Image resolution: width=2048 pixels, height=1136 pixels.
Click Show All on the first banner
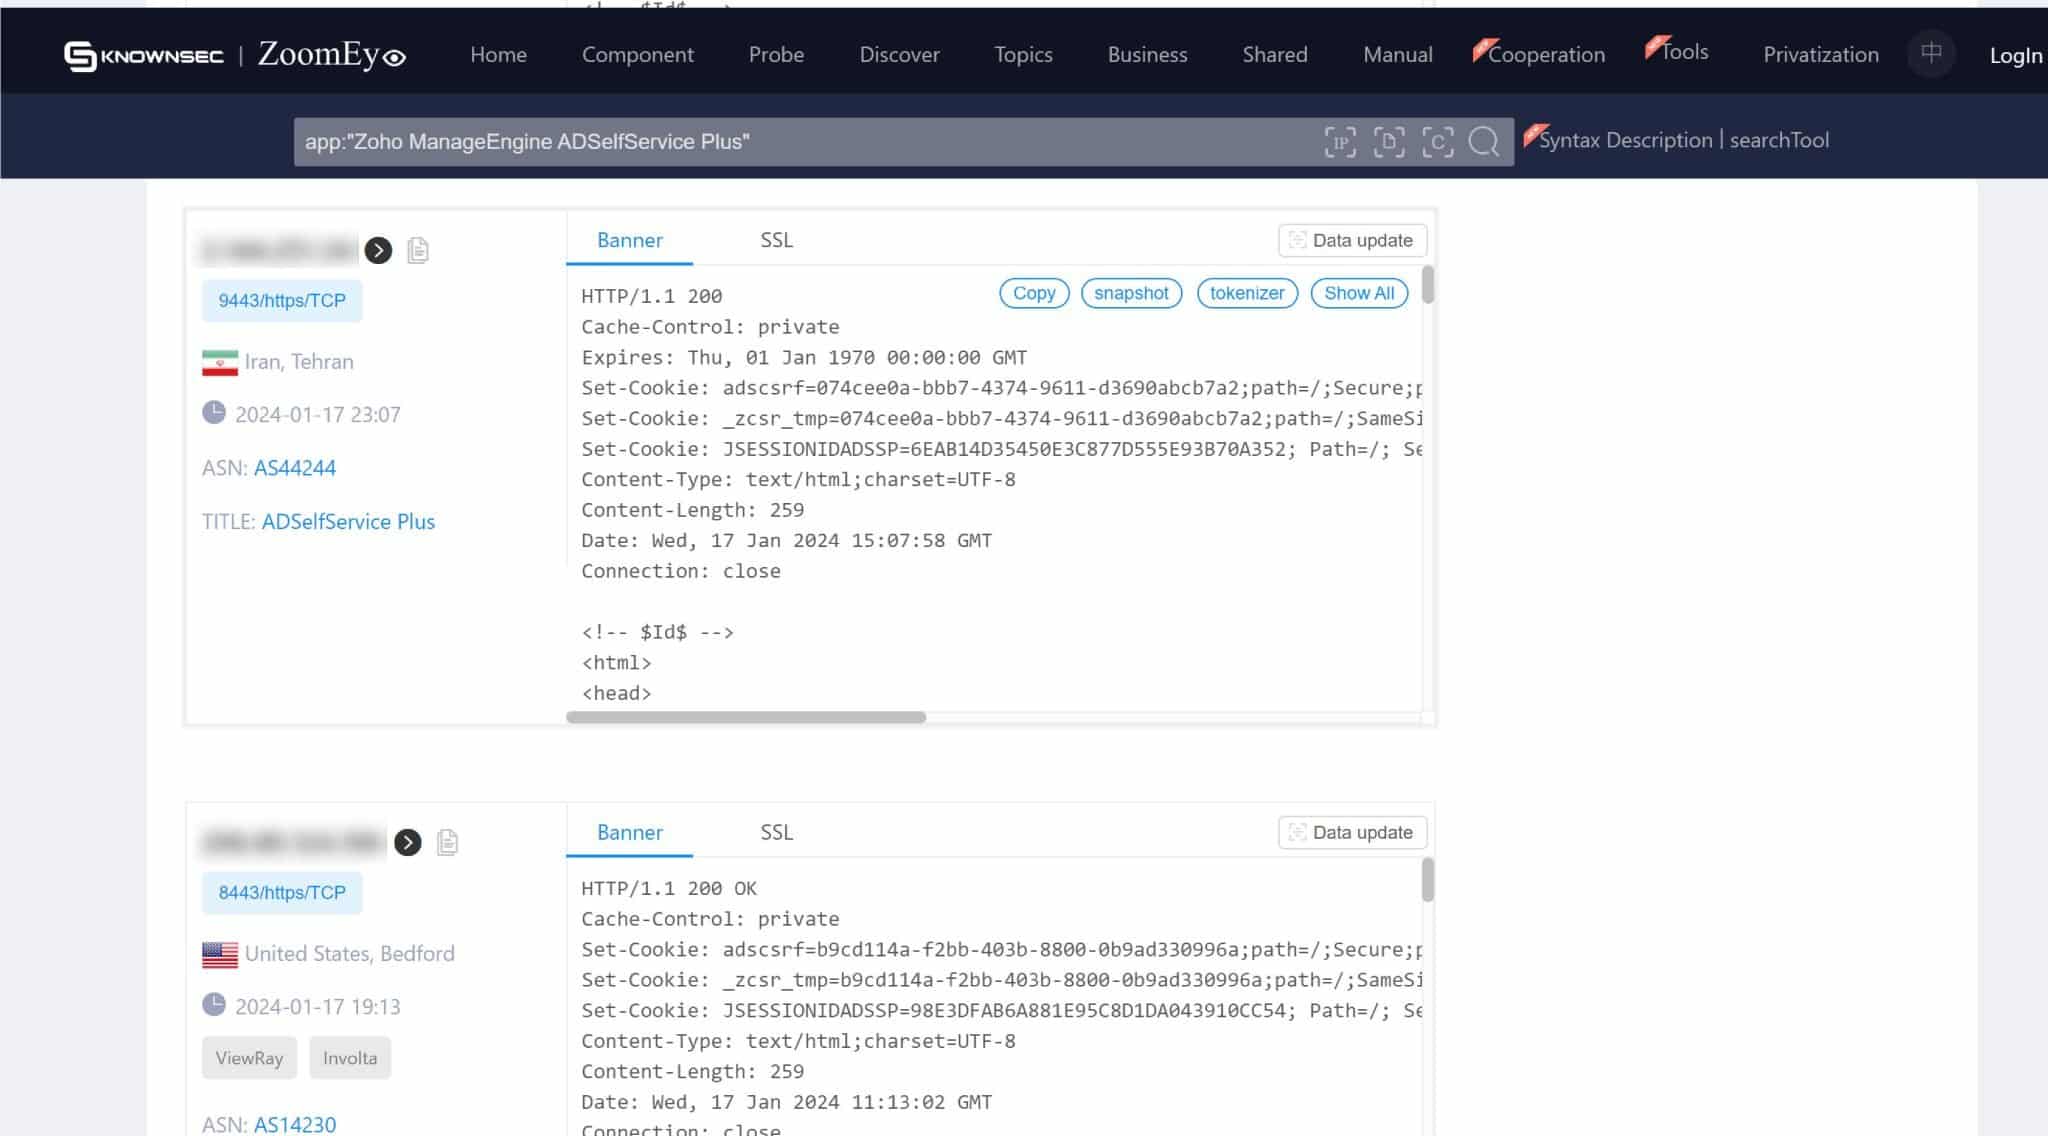pyautogui.click(x=1358, y=293)
